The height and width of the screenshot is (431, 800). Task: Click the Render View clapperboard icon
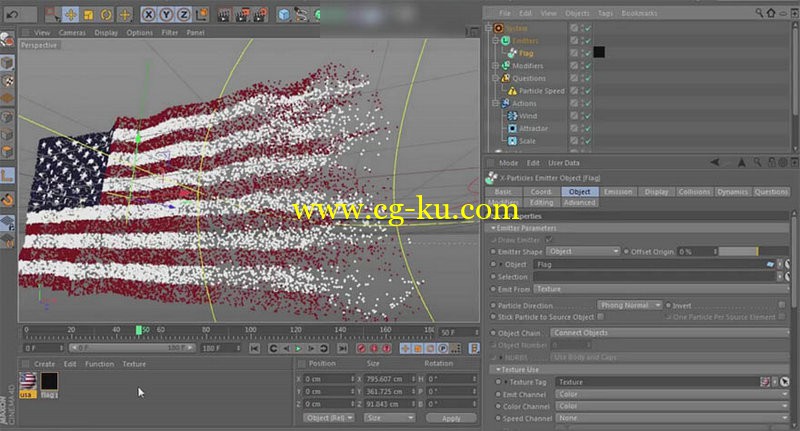(223, 15)
